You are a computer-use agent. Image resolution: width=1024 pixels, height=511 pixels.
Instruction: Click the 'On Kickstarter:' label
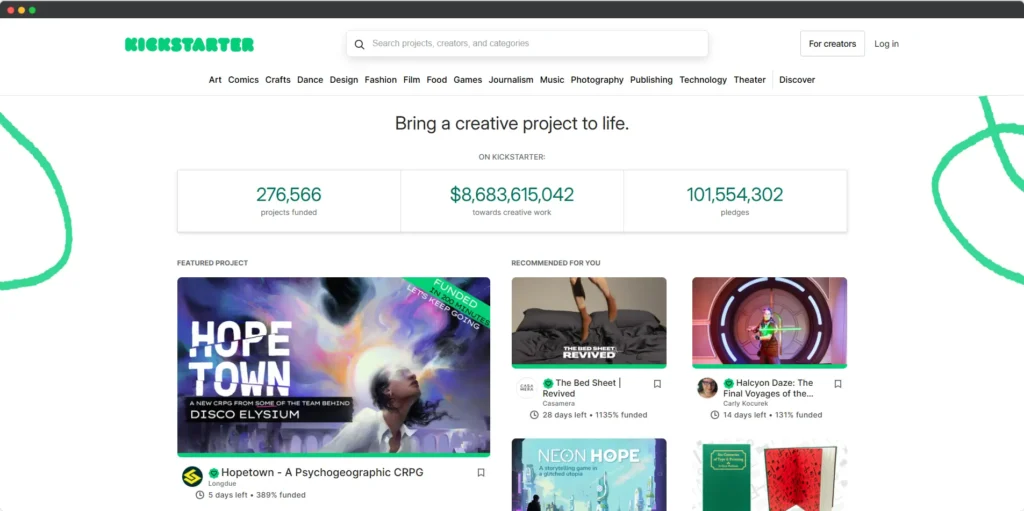pyautogui.click(x=512, y=157)
